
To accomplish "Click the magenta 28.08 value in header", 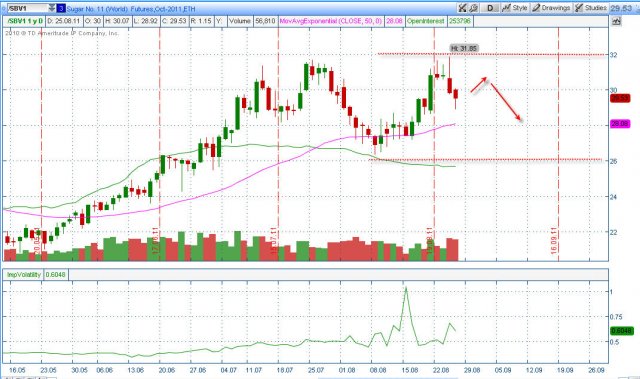I will point(394,21).
